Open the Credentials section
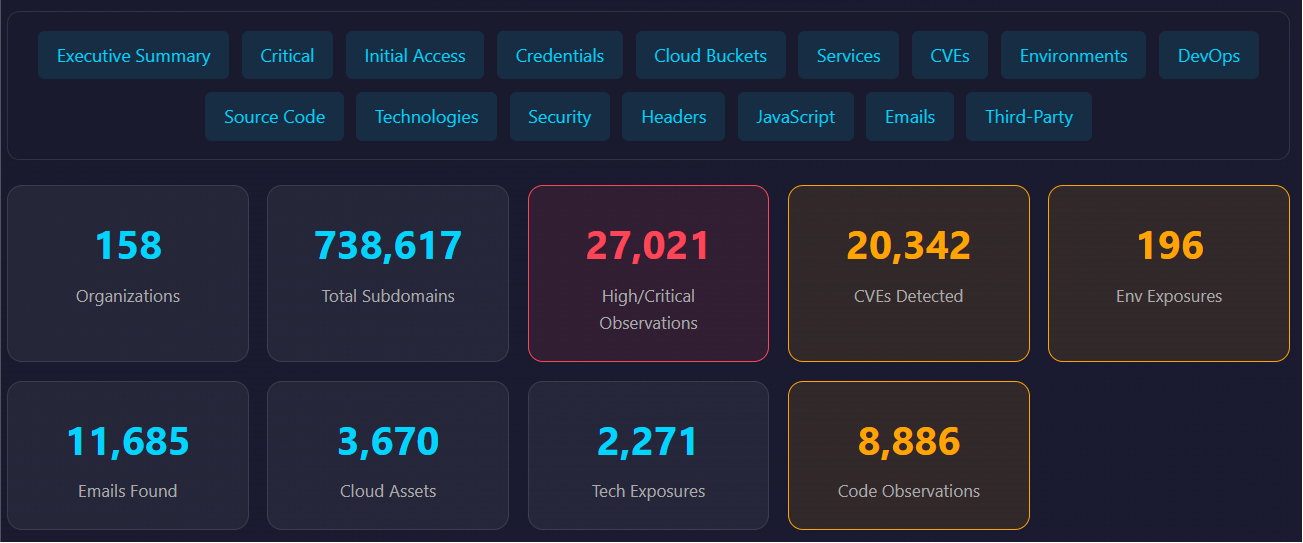The height and width of the screenshot is (543, 1303). 559,56
